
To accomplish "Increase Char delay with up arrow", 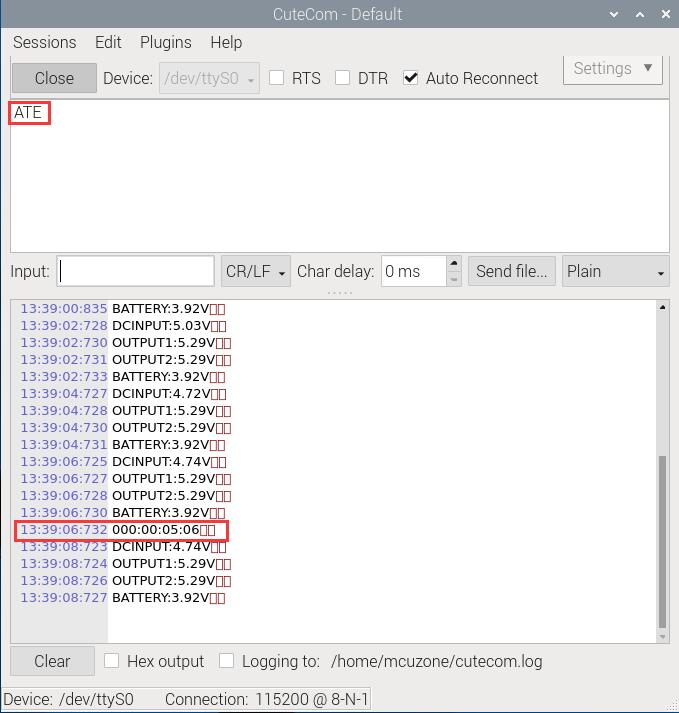I will [453, 263].
